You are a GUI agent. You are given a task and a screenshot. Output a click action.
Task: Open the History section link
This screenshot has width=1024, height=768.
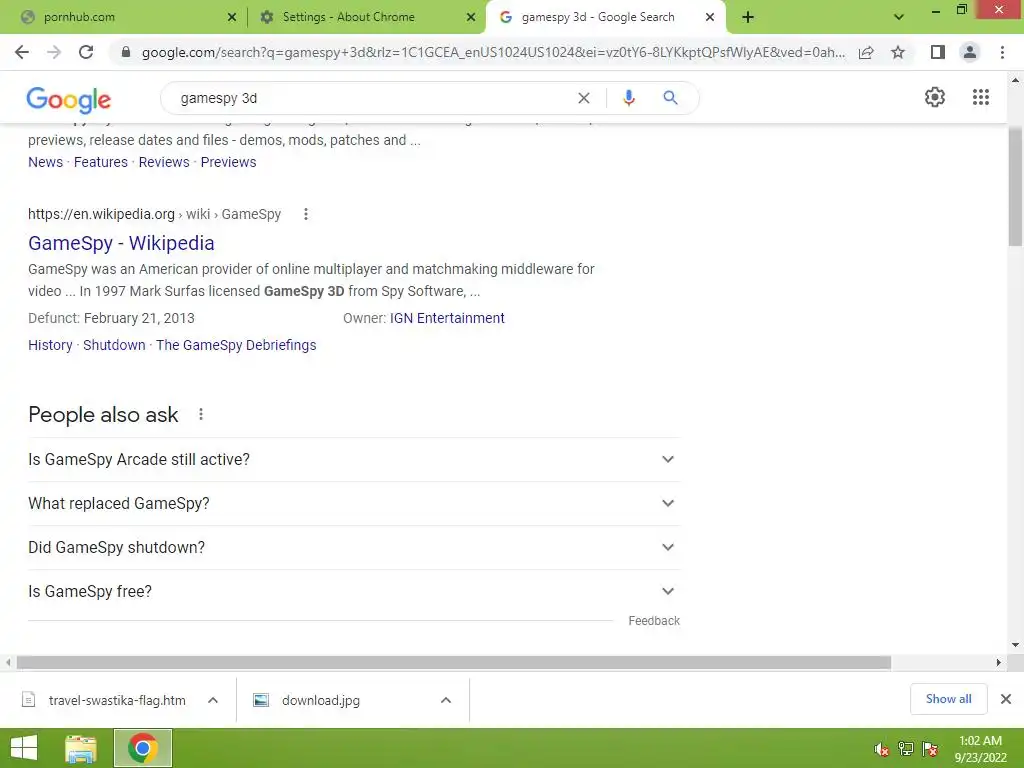click(x=50, y=345)
